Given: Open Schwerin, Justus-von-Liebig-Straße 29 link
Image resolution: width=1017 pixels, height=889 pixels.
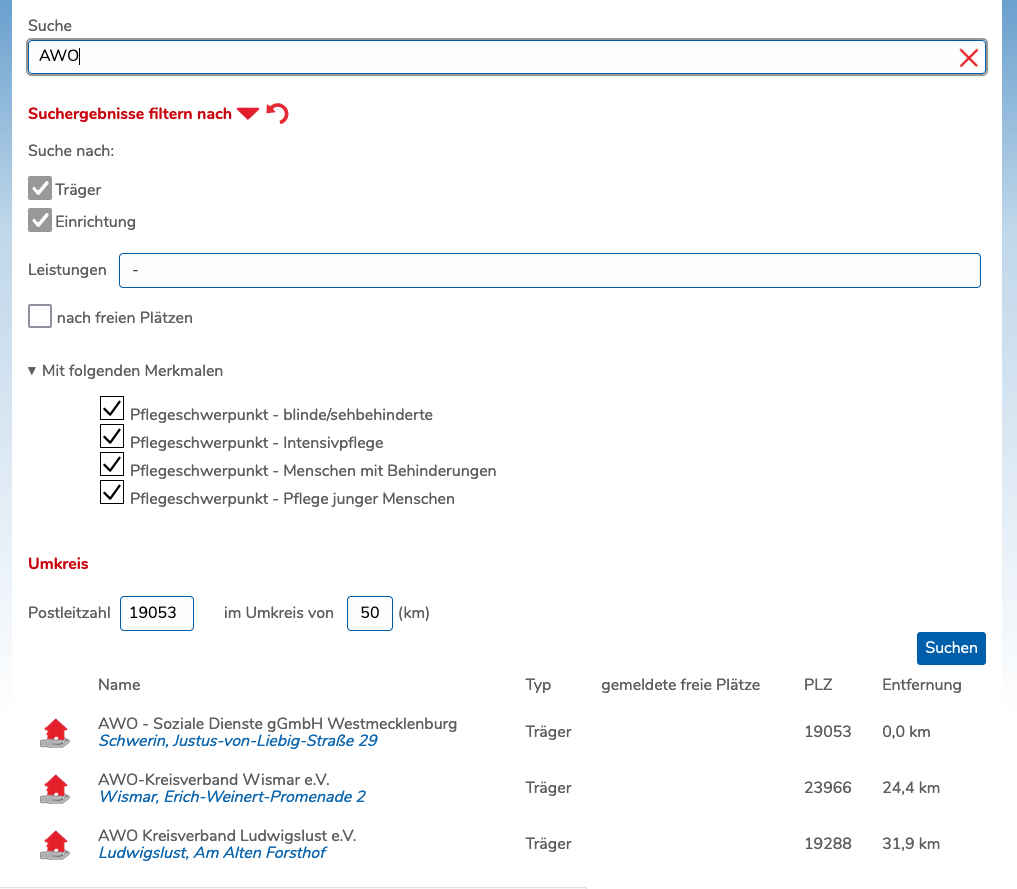Looking at the screenshot, I should [x=238, y=741].
